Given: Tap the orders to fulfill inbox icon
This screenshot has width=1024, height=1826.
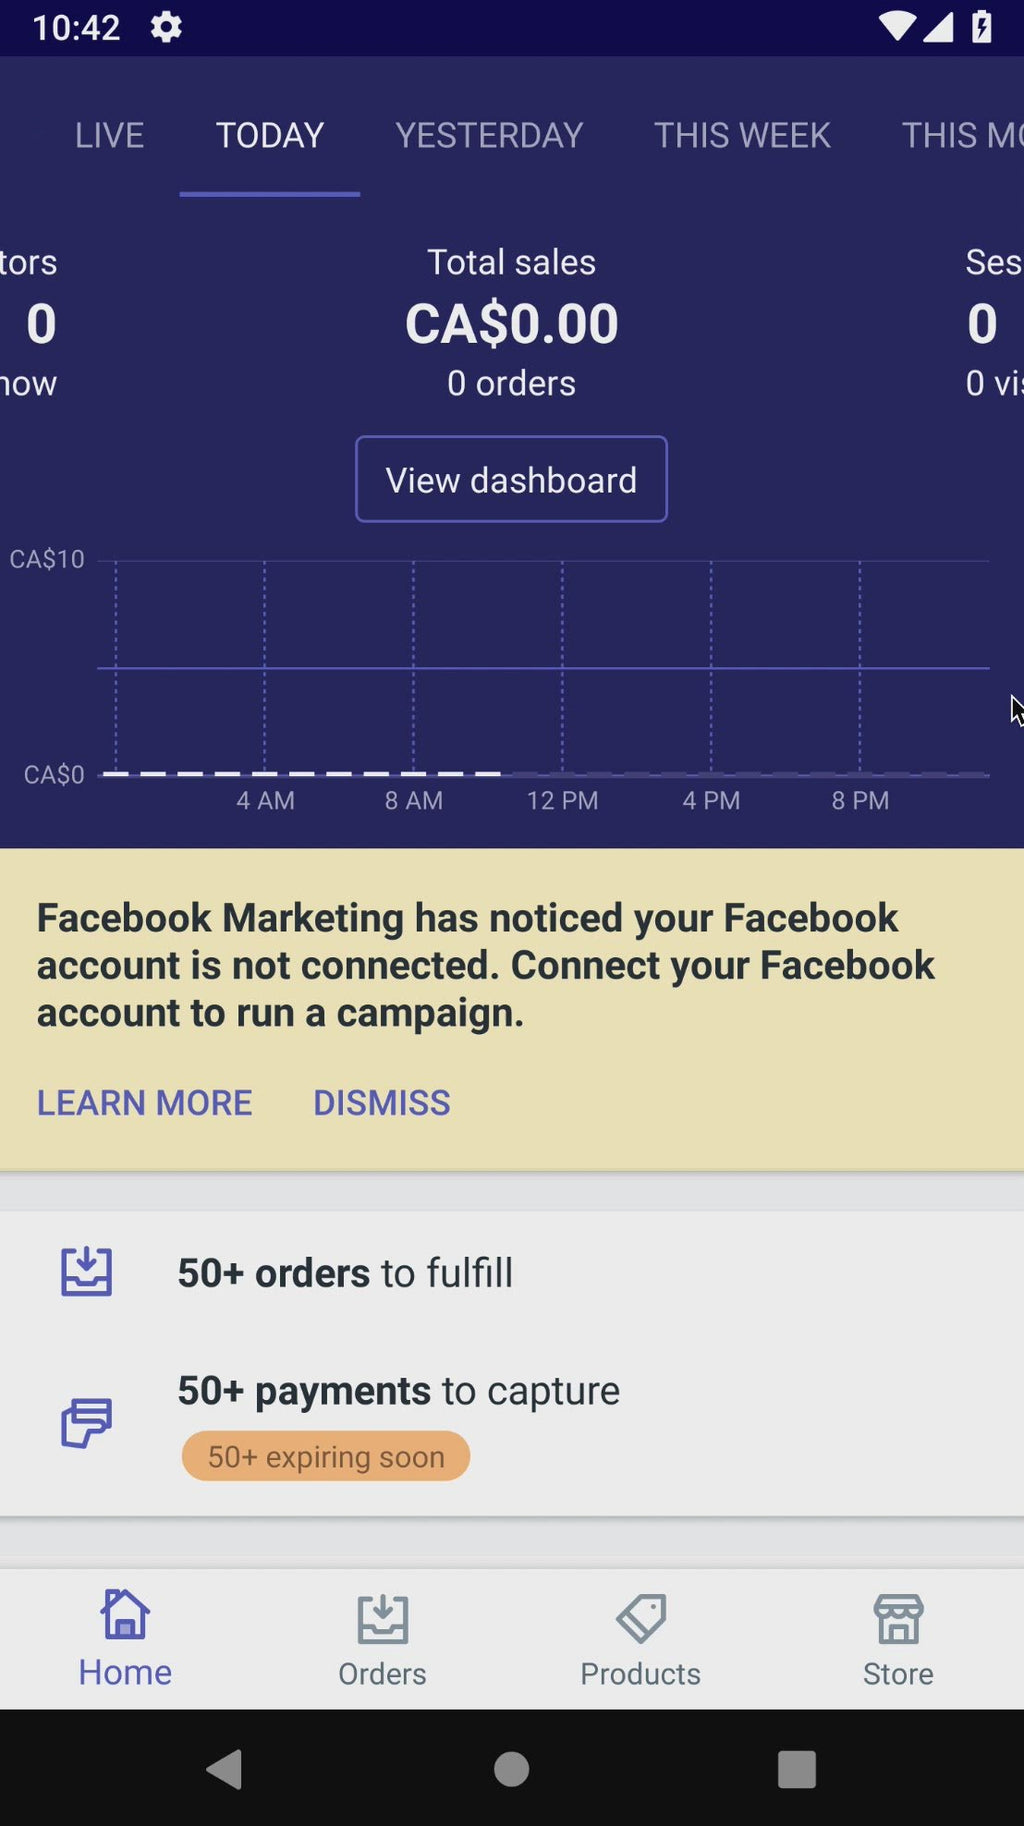Looking at the screenshot, I should 87,1272.
